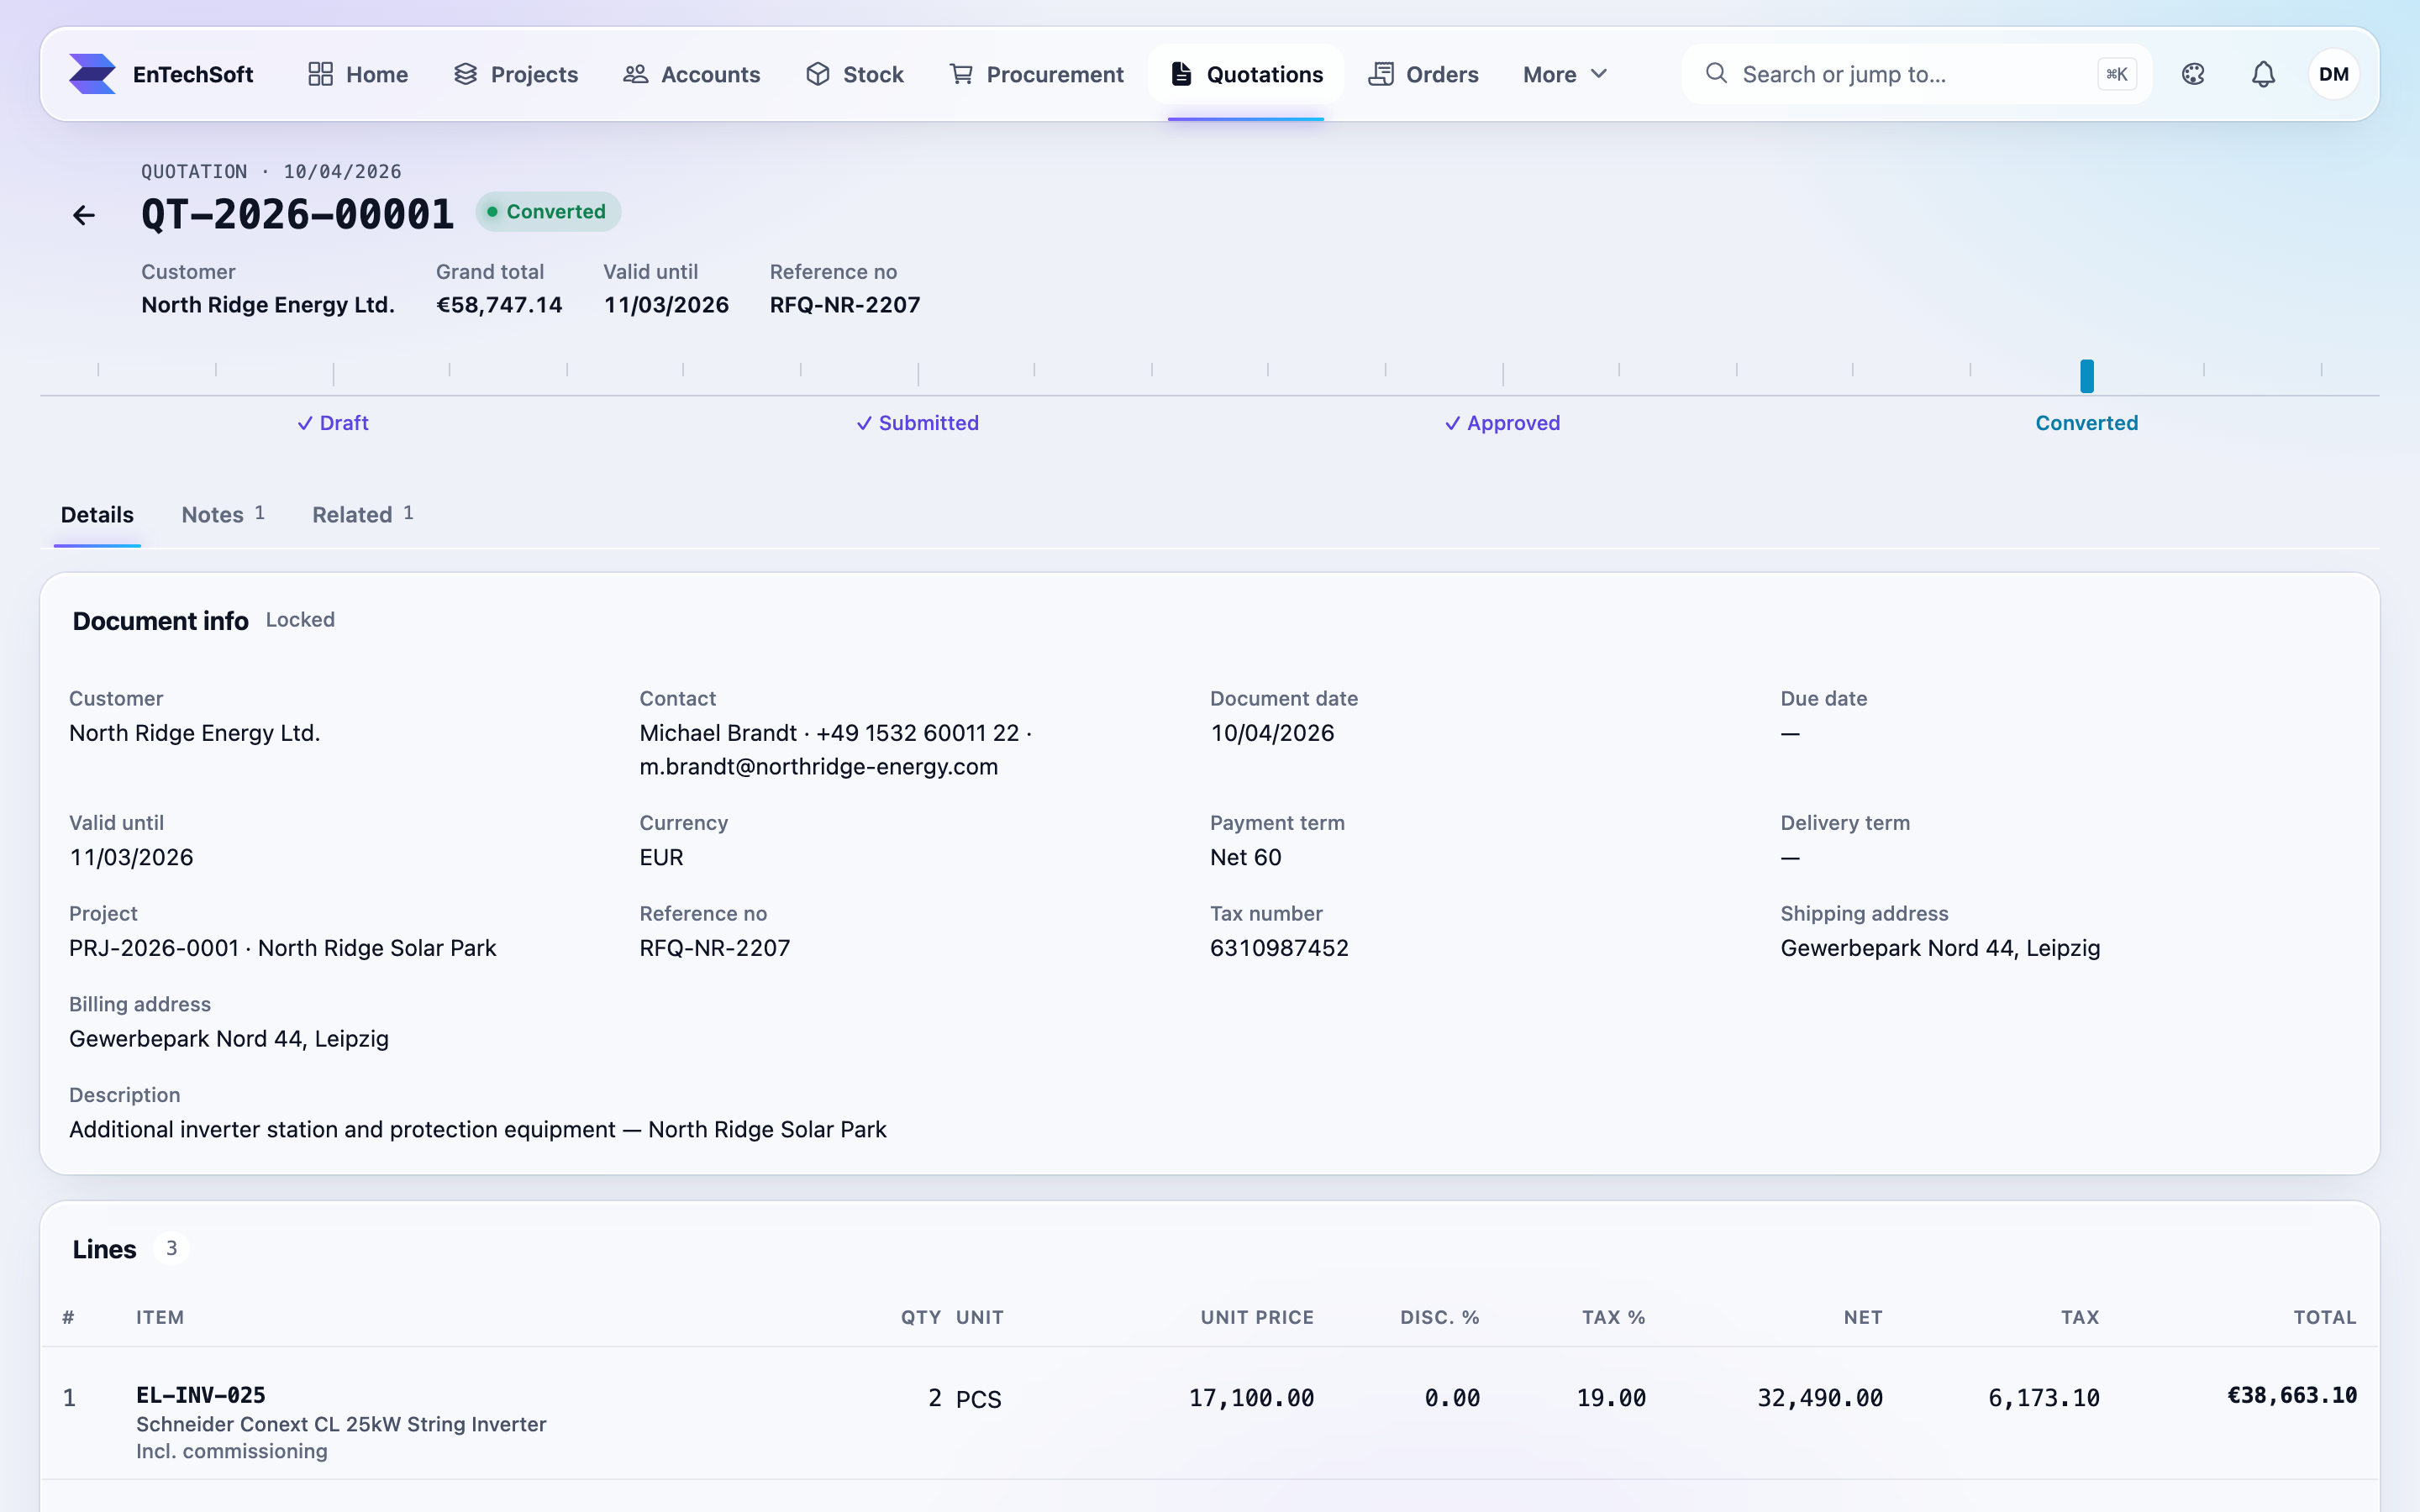This screenshot has height=1512, width=2420.
Task: Go back with the left arrow
Action: 84,215
